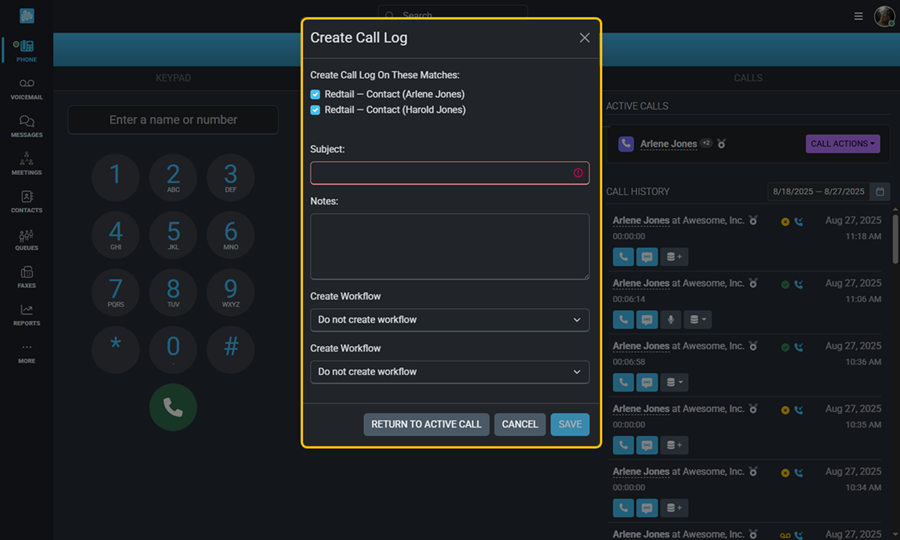Open the Messages sidebar icon
This screenshot has width=900, height=540.
coord(26,126)
